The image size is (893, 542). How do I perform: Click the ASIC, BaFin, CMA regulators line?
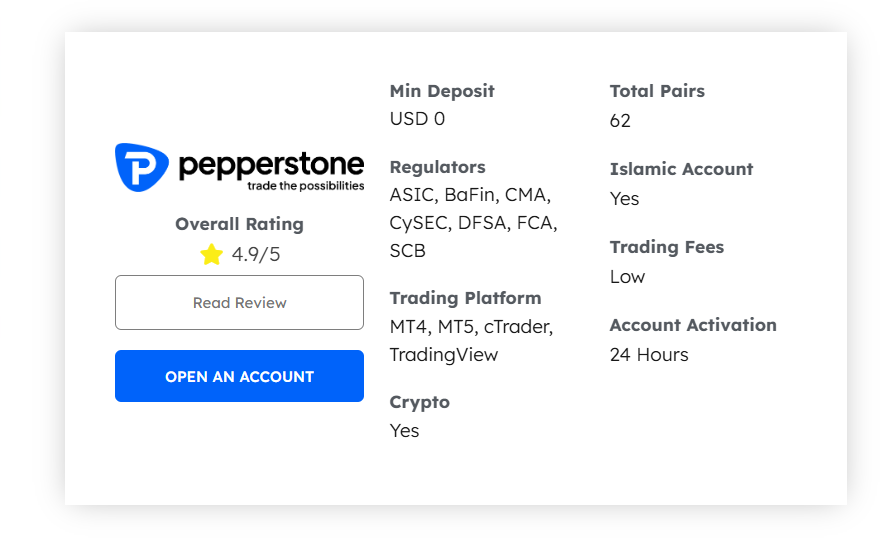click(x=470, y=195)
